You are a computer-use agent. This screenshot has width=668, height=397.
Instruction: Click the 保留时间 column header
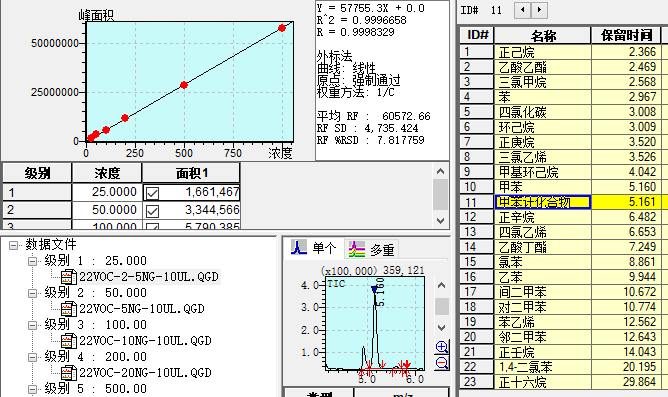[626, 35]
